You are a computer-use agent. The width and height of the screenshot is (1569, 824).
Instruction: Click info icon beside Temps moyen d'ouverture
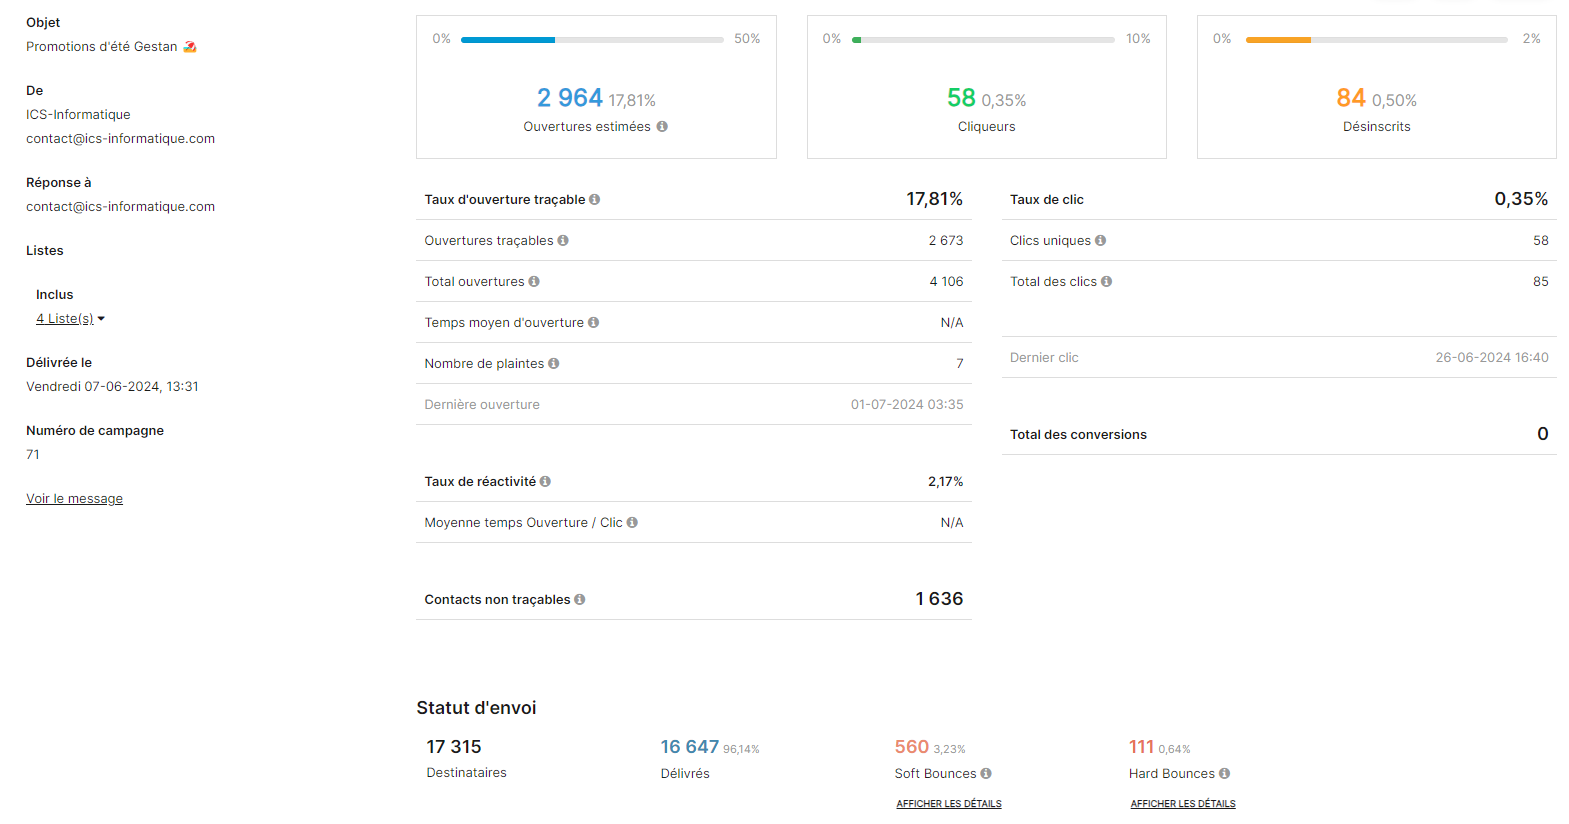click(593, 323)
